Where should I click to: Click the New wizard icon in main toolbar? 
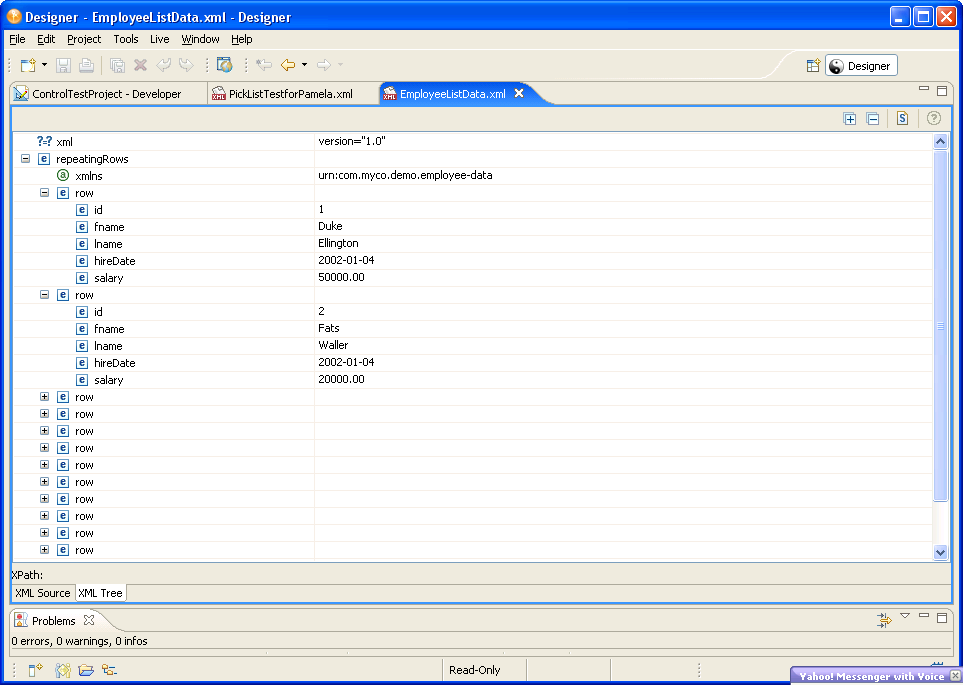(29, 65)
